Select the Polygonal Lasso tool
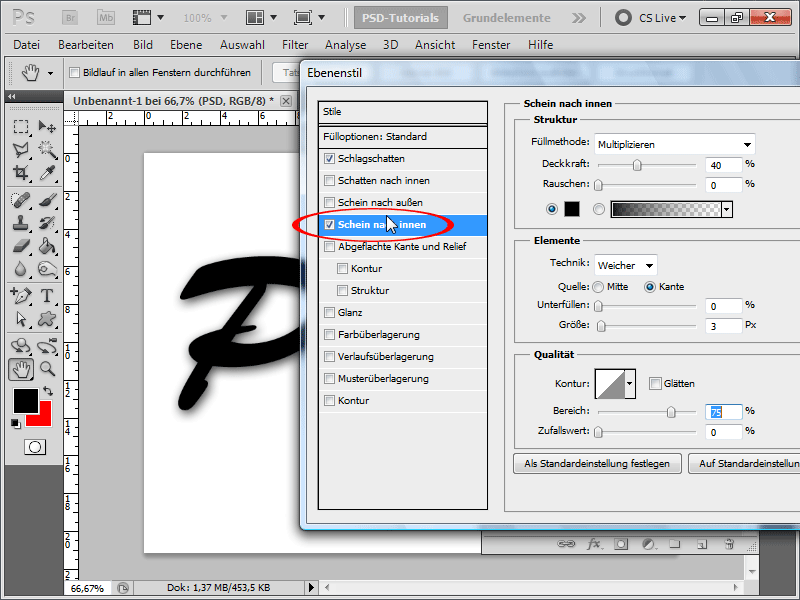 [20, 149]
